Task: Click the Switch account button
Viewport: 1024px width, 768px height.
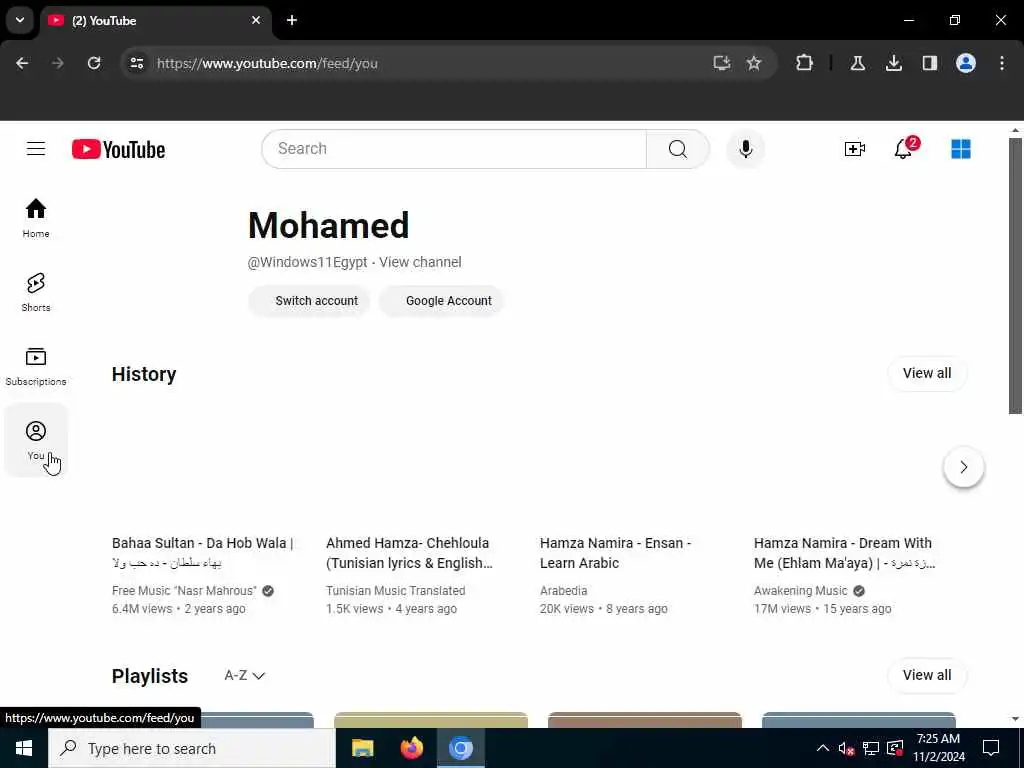Action: click(x=309, y=301)
